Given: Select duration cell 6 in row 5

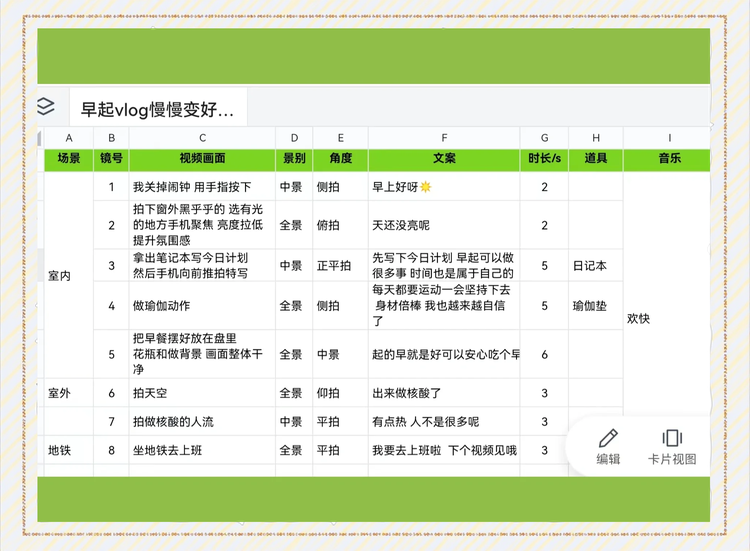Looking at the screenshot, I should coord(544,354).
